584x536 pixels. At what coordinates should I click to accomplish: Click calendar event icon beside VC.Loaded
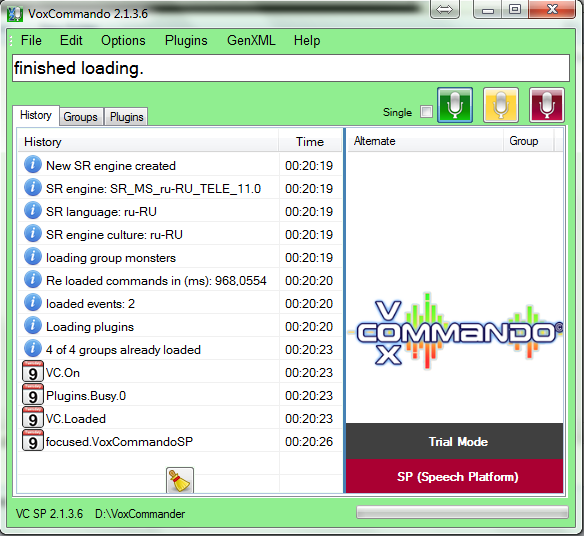coord(33,418)
